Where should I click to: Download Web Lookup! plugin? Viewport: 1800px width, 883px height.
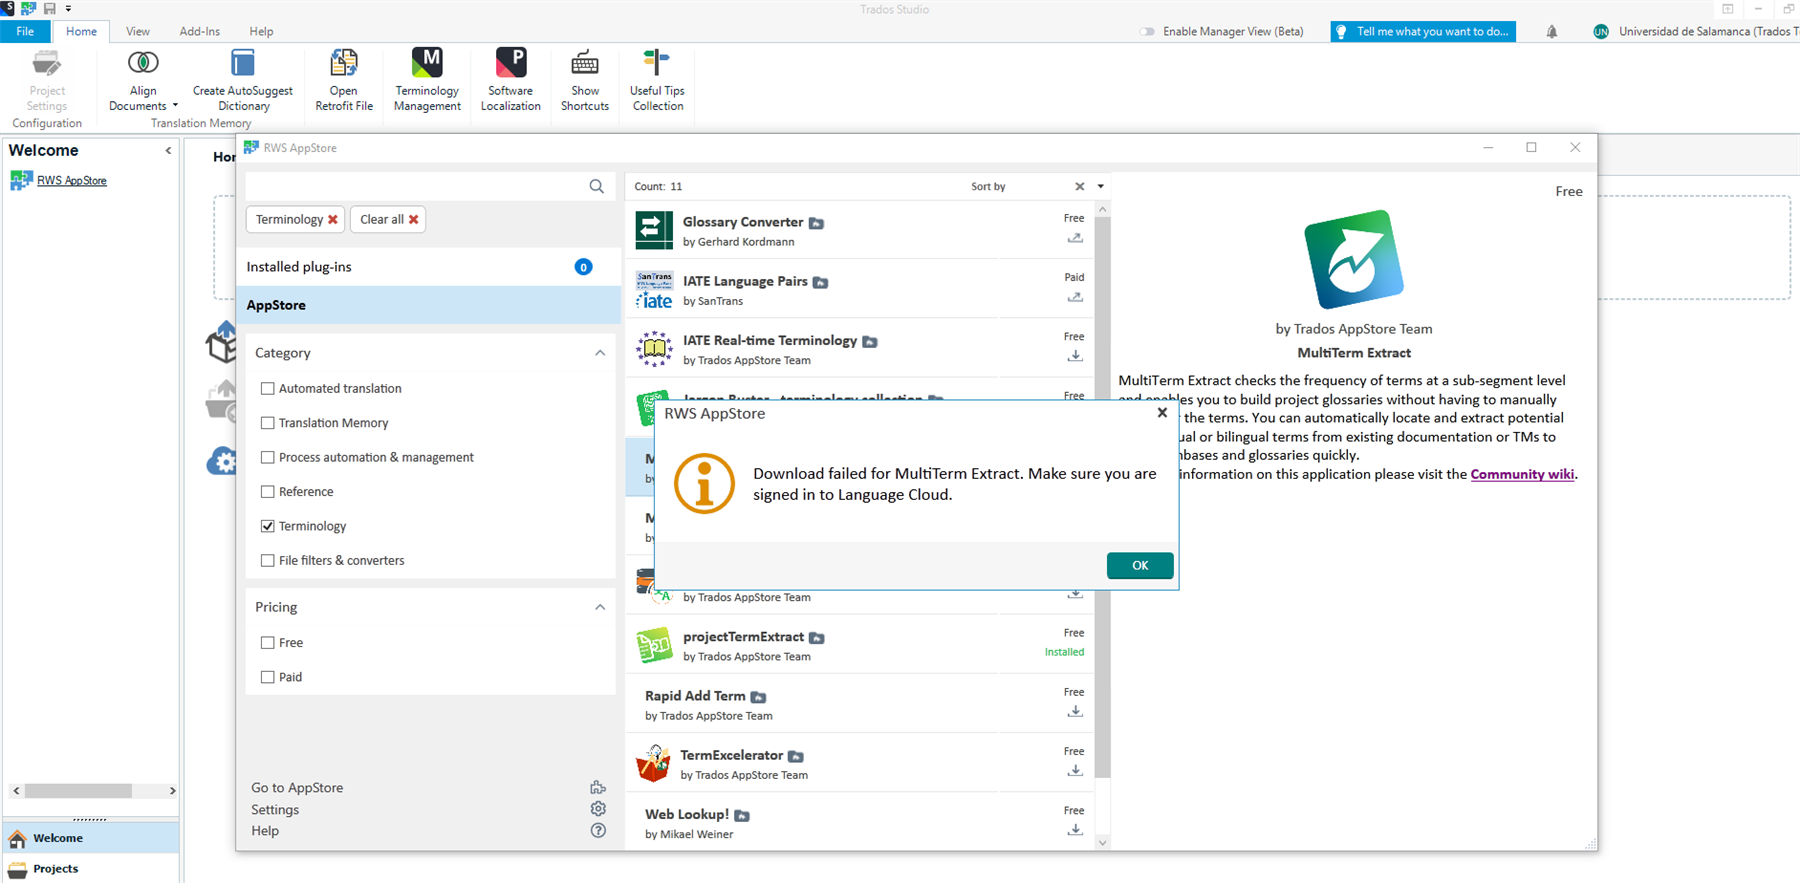point(1075,830)
